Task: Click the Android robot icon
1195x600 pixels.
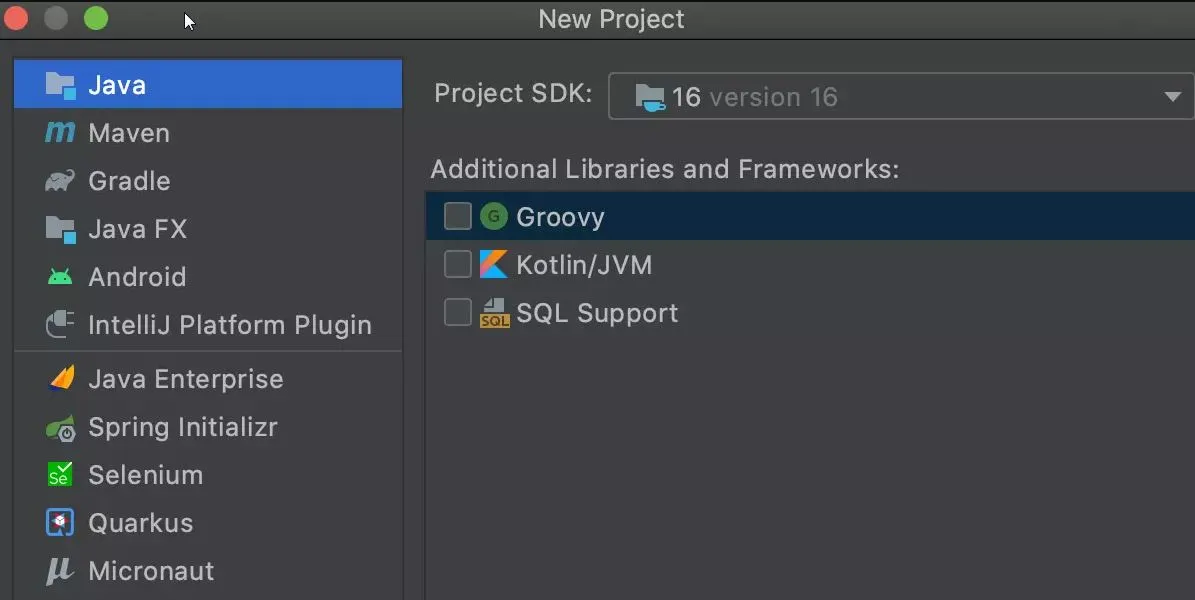Action: coord(59,276)
